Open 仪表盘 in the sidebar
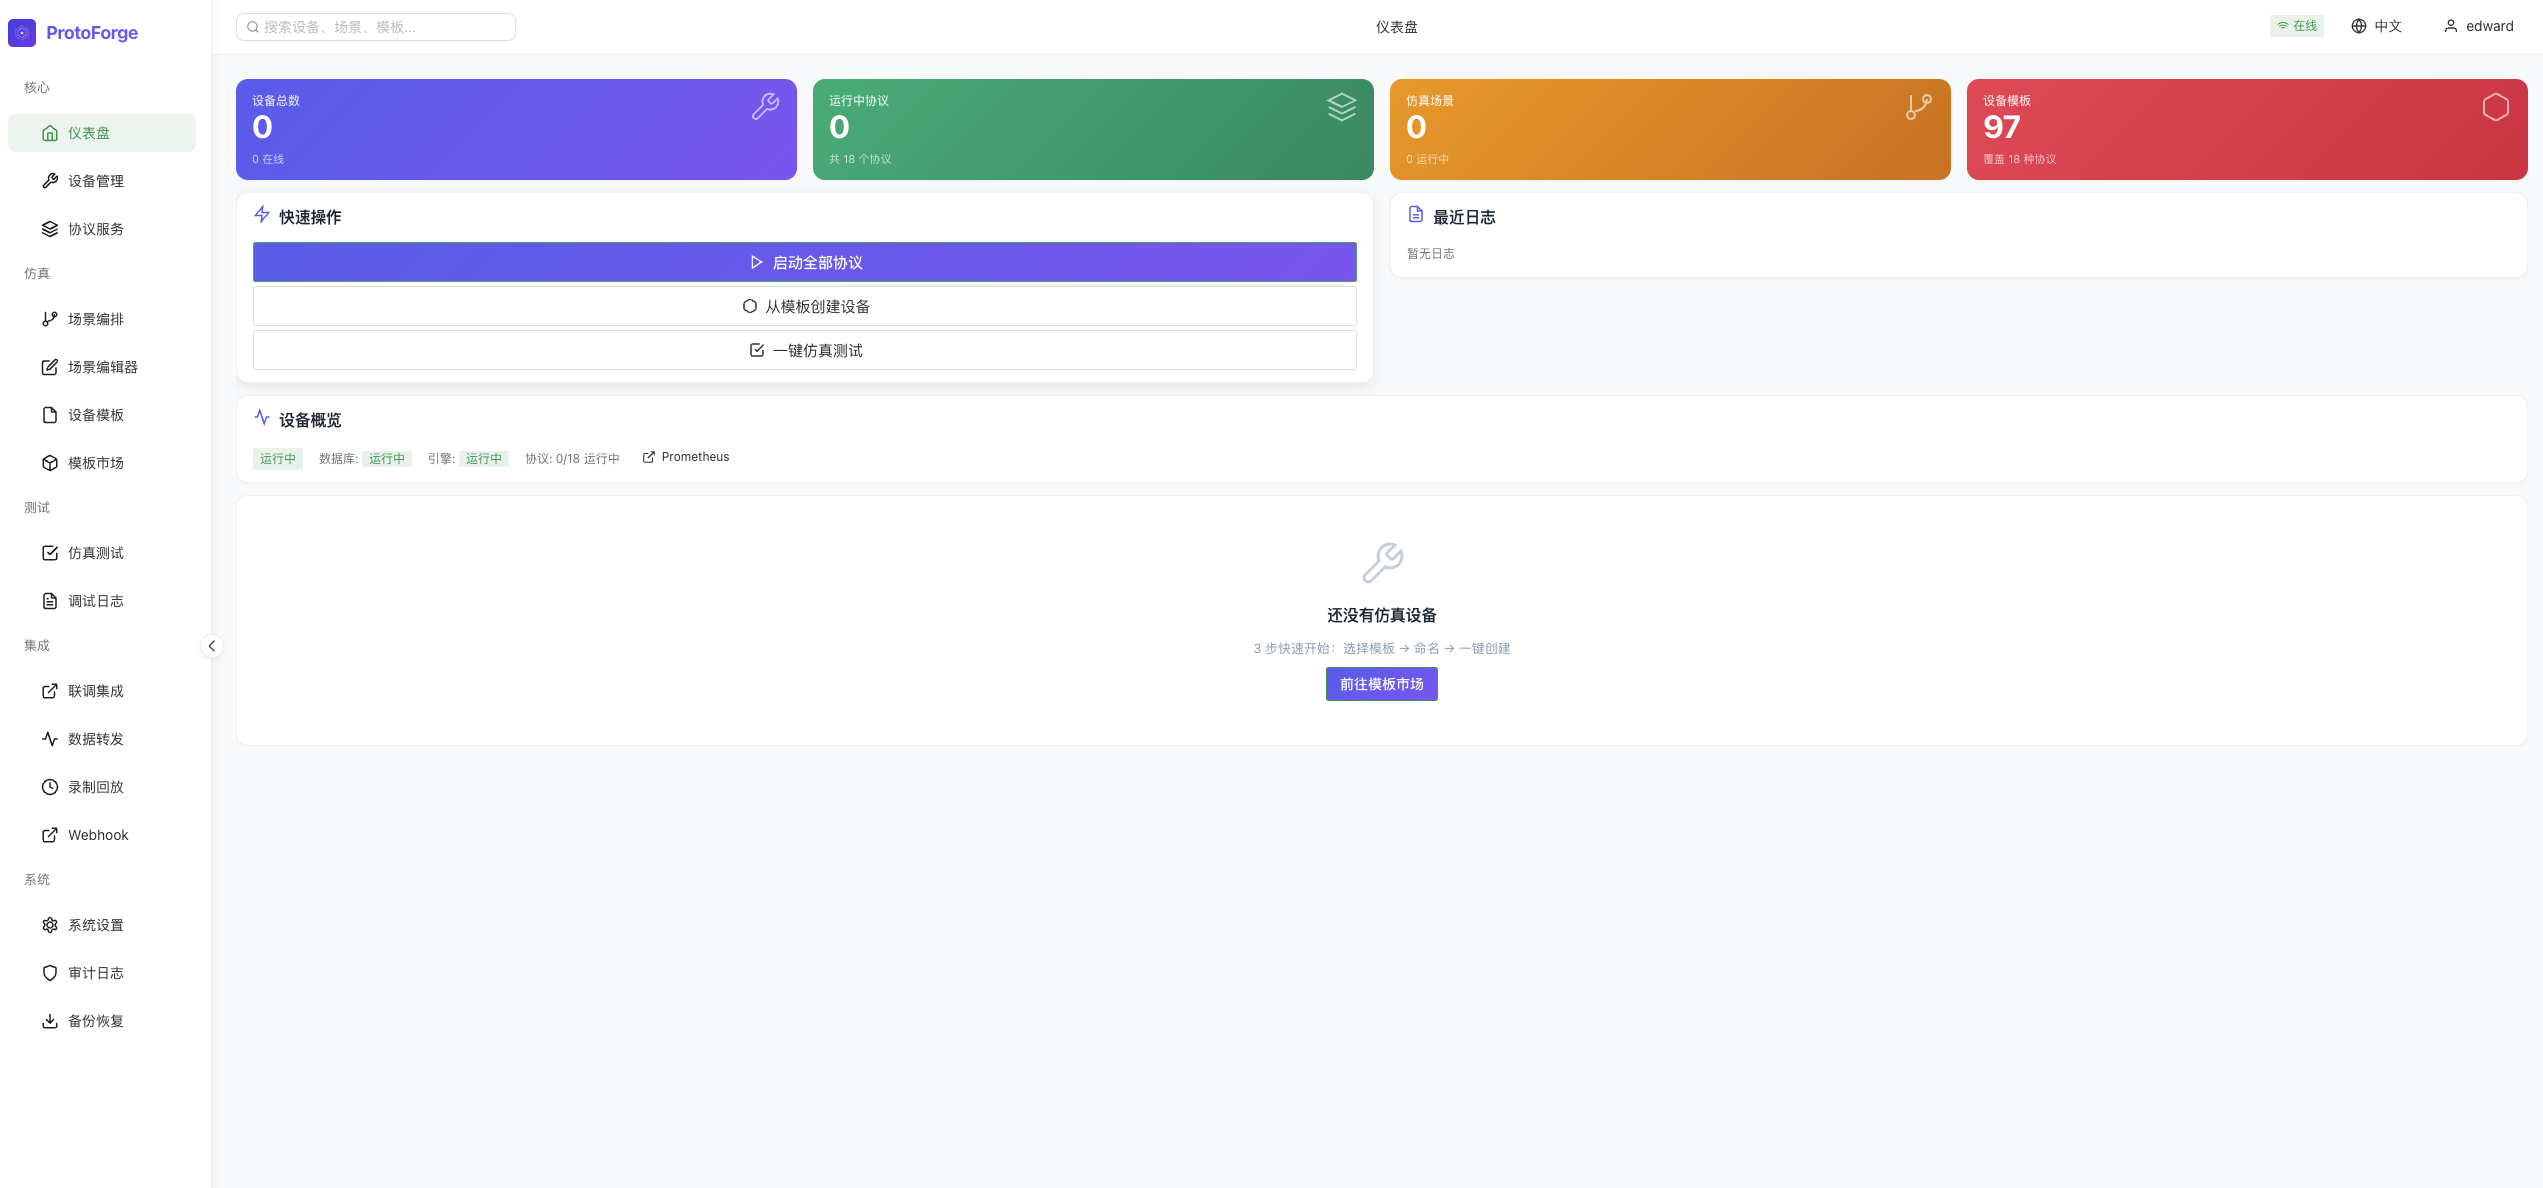This screenshot has height=1188, width=2543. (102, 133)
